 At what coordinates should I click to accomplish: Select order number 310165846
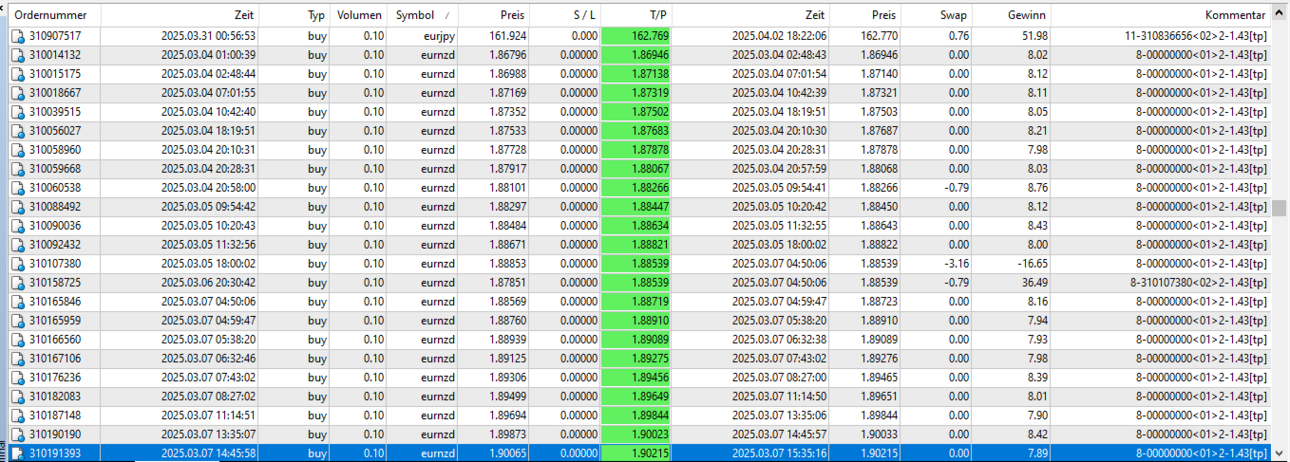coord(55,302)
